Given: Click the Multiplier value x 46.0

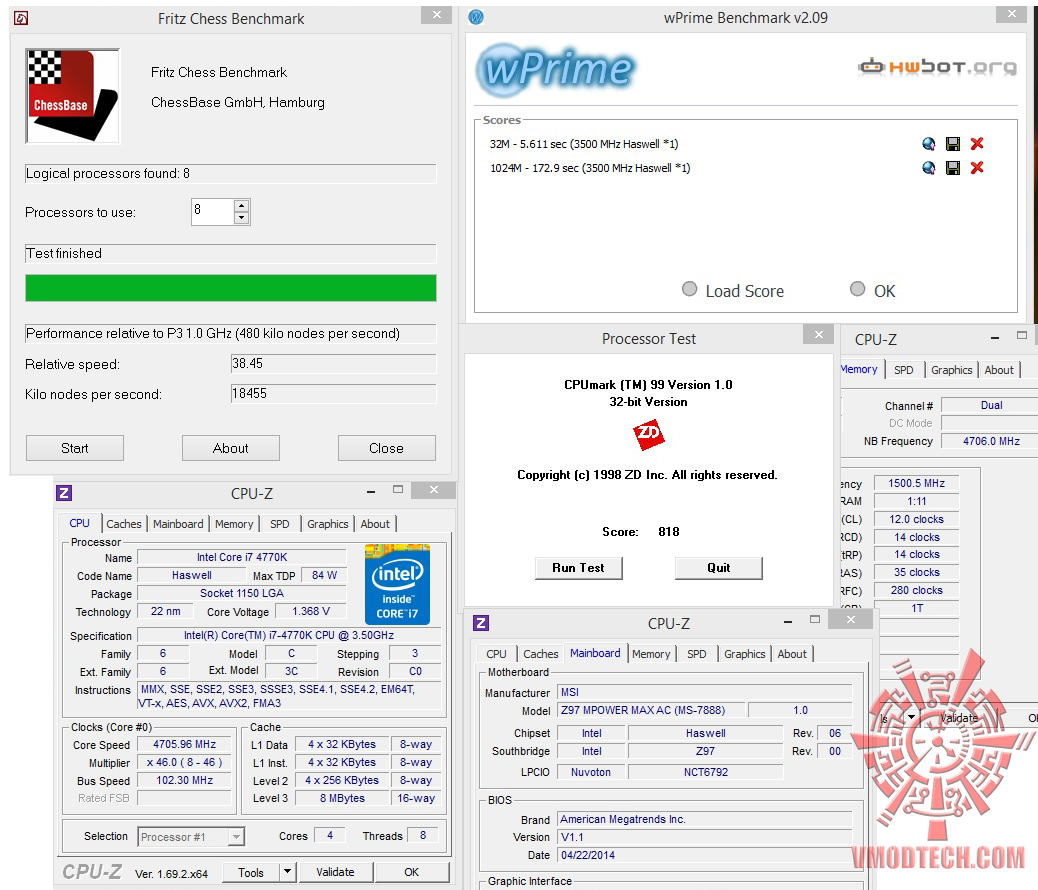Looking at the screenshot, I should (x=184, y=762).
